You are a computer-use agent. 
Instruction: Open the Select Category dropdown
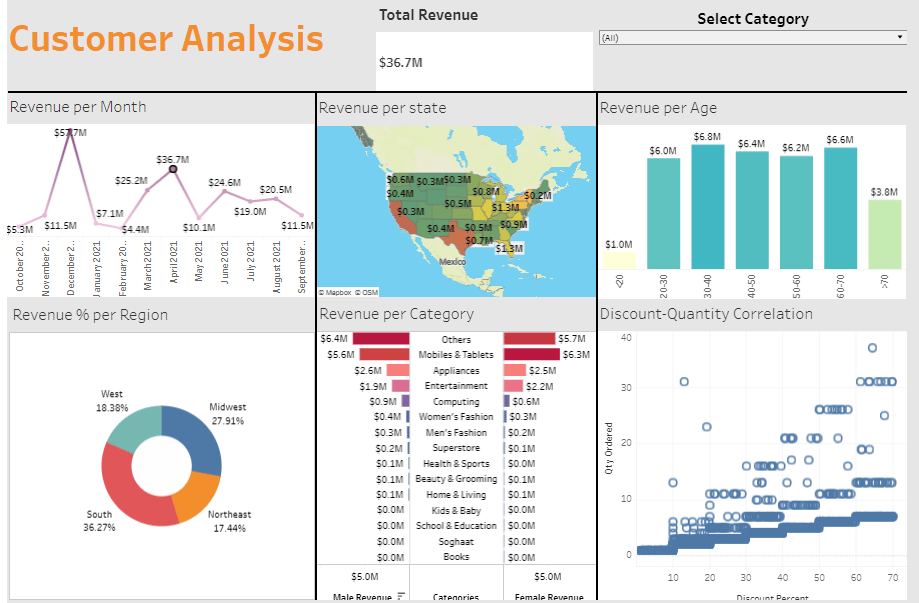pyautogui.click(x=751, y=37)
